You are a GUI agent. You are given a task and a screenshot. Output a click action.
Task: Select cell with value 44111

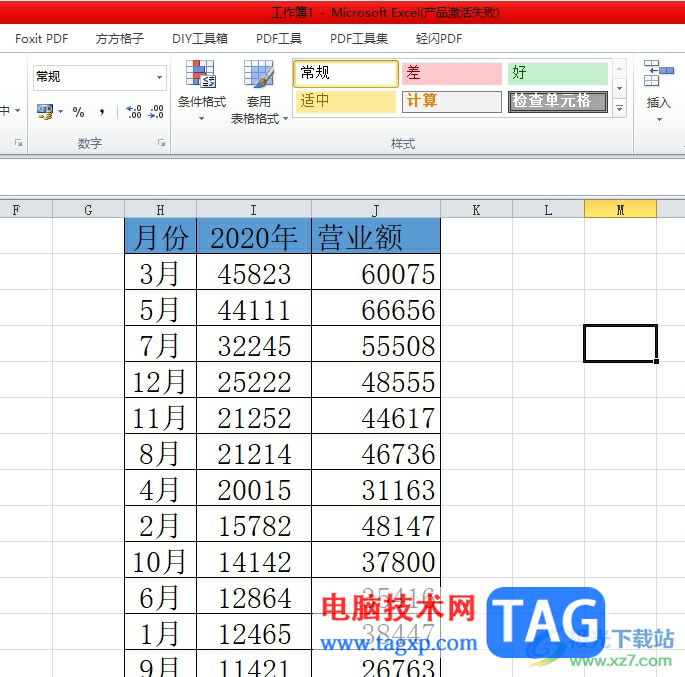point(254,307)
